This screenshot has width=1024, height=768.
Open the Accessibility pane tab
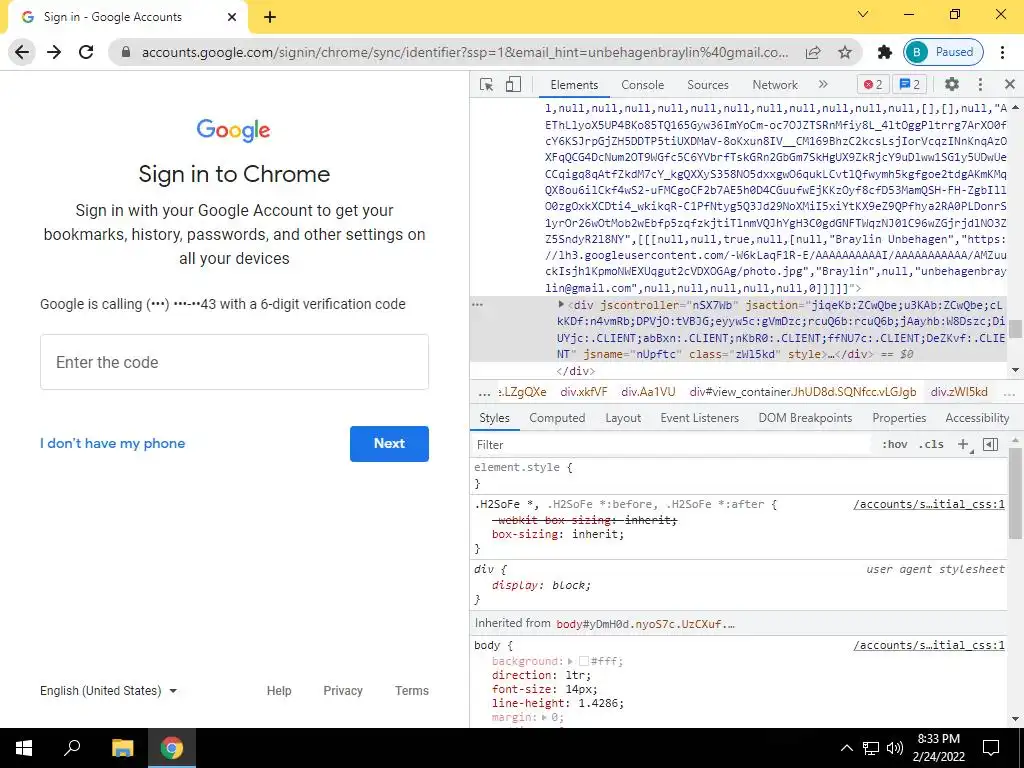pos(977,418)
